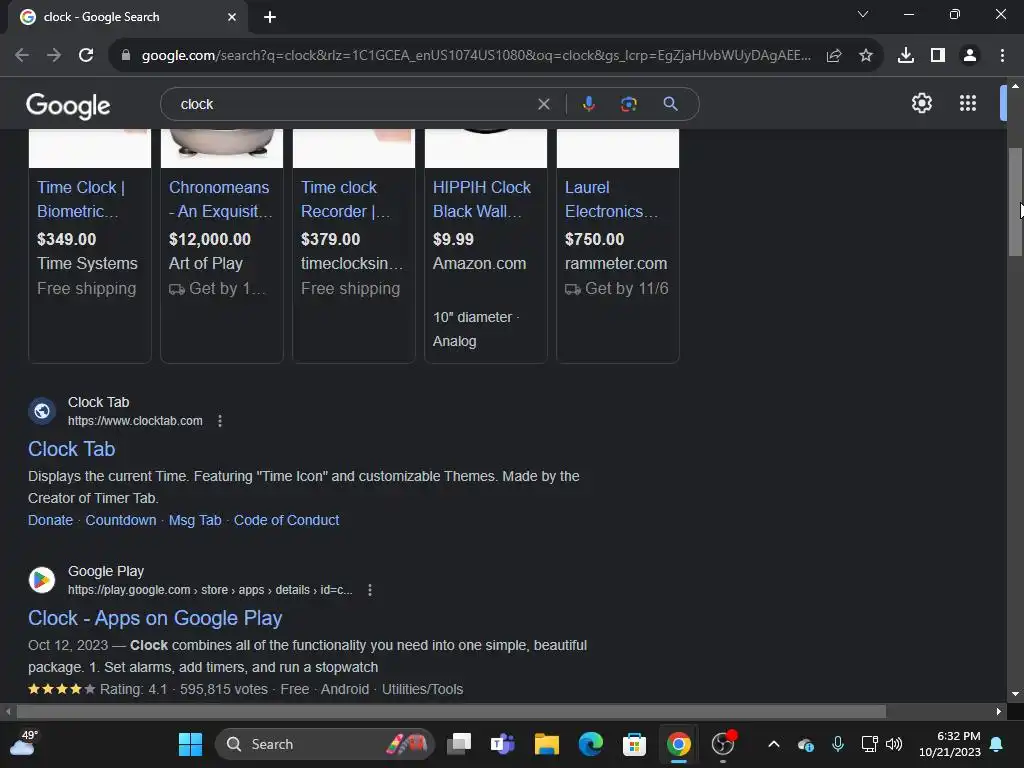The width and height of the screenshot is (1024, 768).
Task: Open the network display tray icon
Action: pos(869,744)
